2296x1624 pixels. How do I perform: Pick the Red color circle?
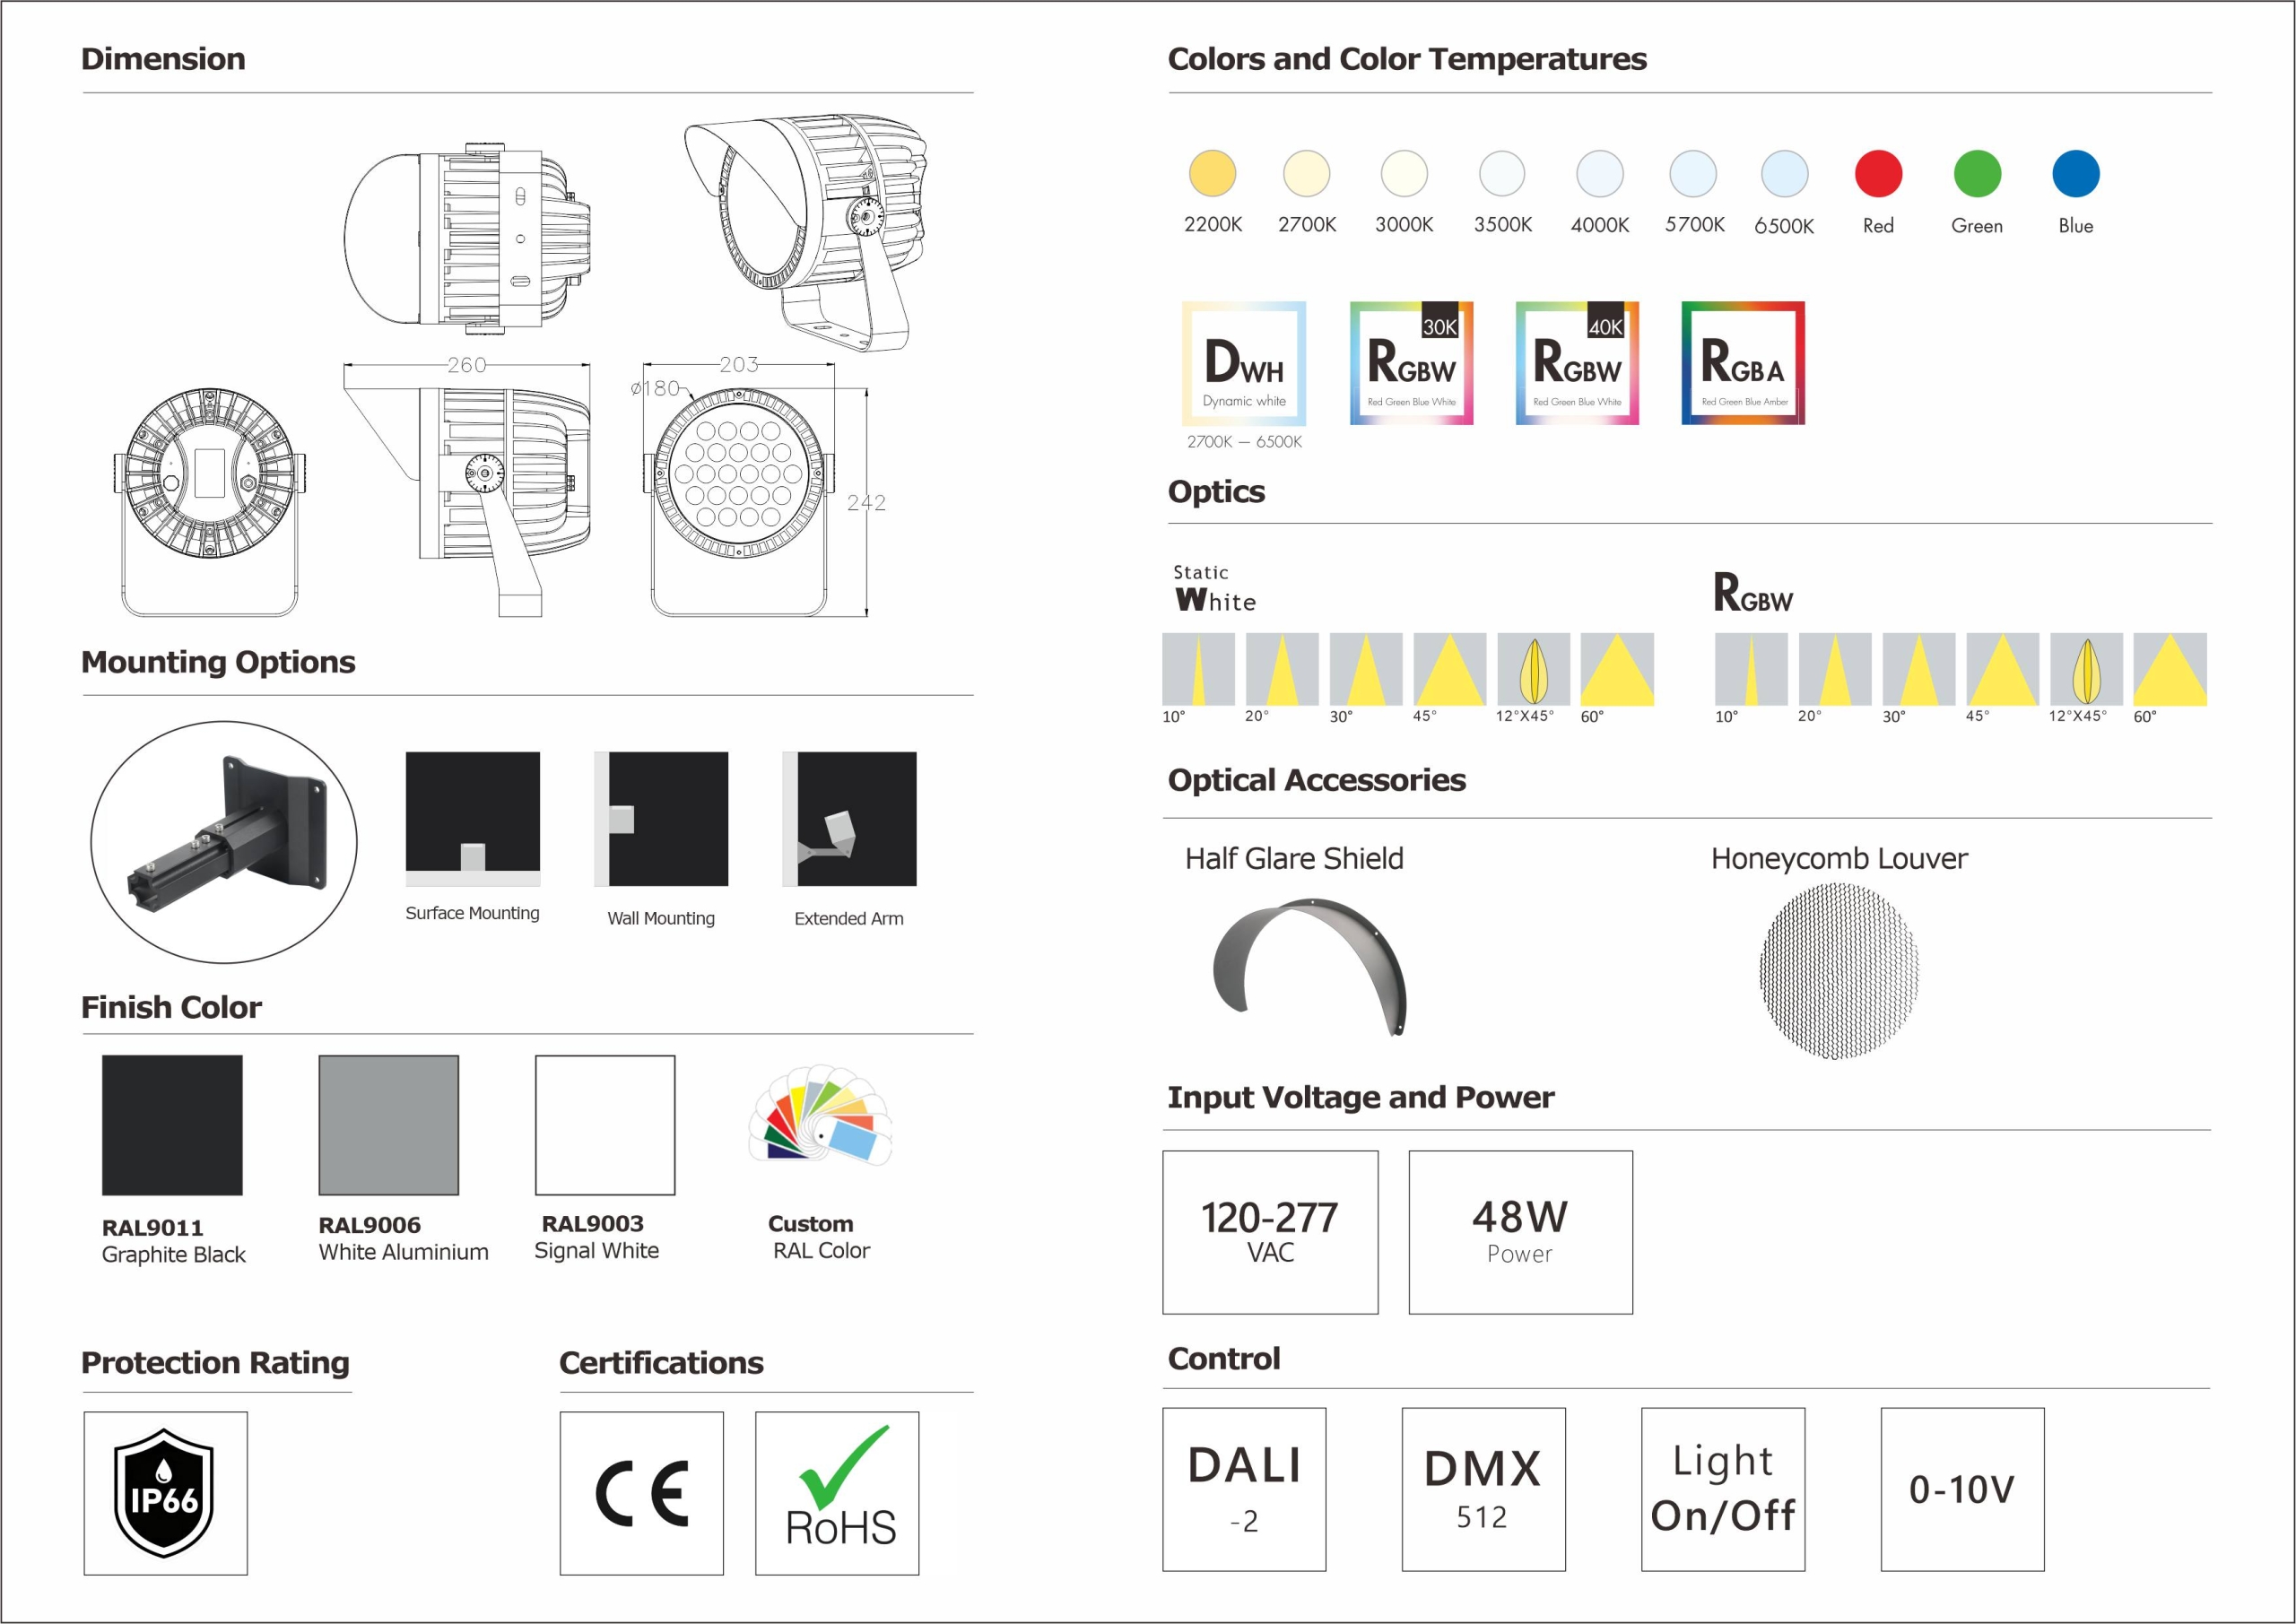[1878, 173]
